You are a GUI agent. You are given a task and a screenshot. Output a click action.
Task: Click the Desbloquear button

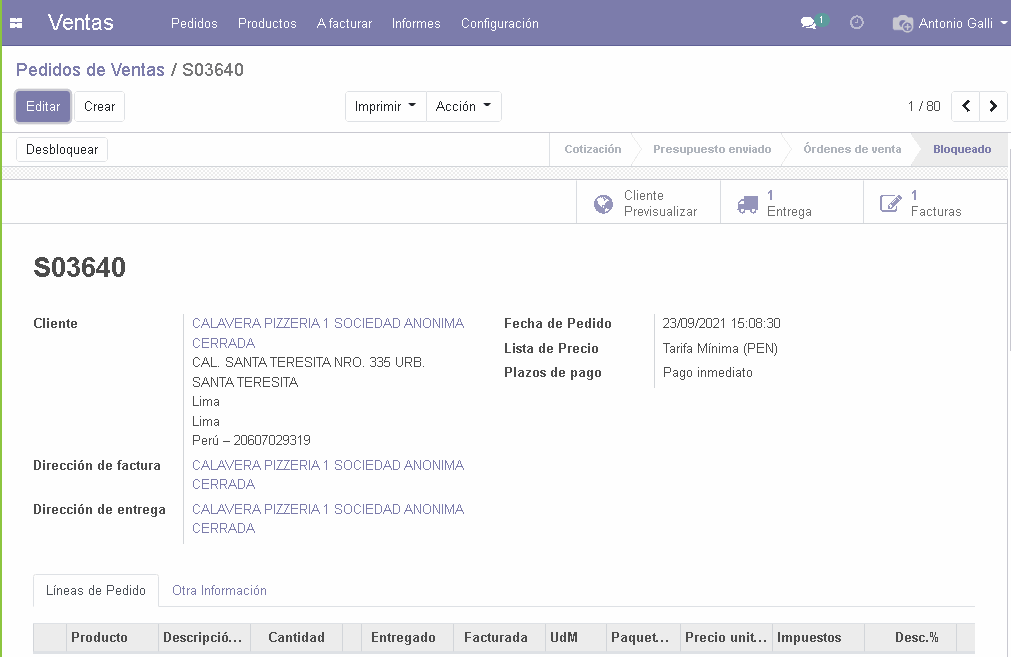coord(62,149)
